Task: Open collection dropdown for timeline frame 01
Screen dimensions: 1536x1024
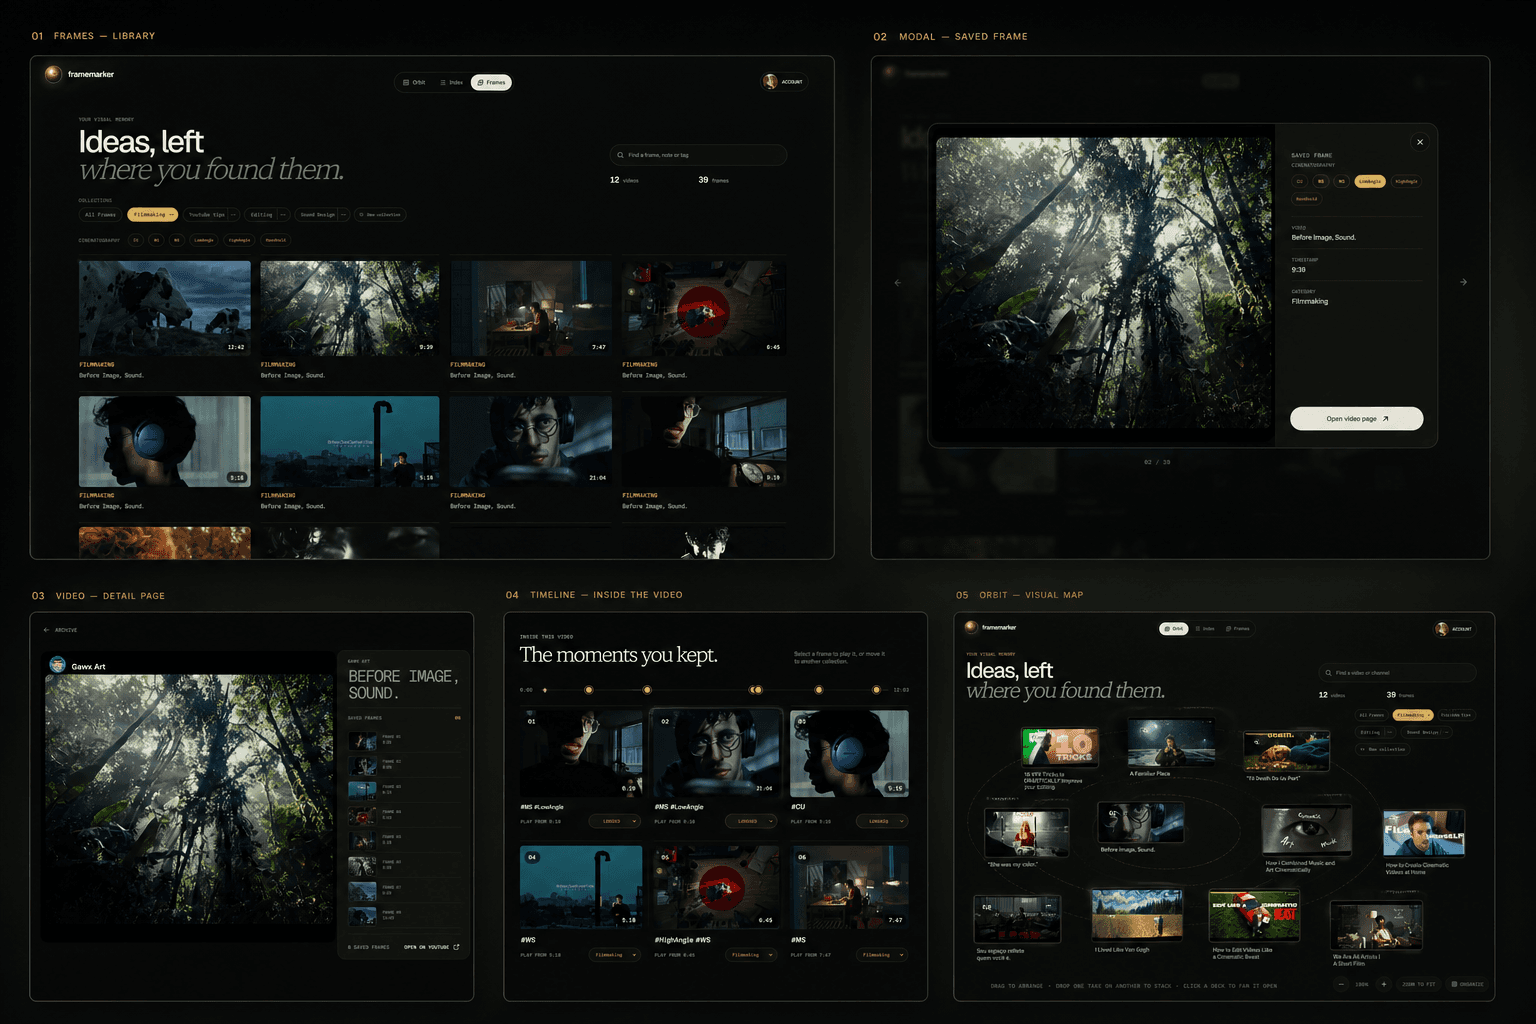Action: pos(615,821)
